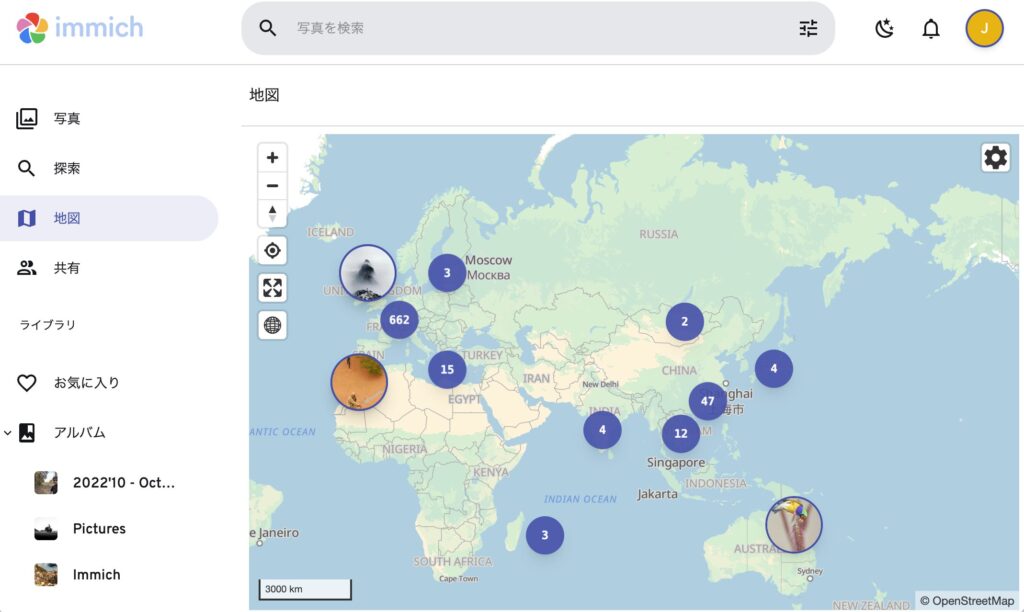Enter fullscreen map view
This screenshot has height=612, width=1024.
click(x=272, y=288)
